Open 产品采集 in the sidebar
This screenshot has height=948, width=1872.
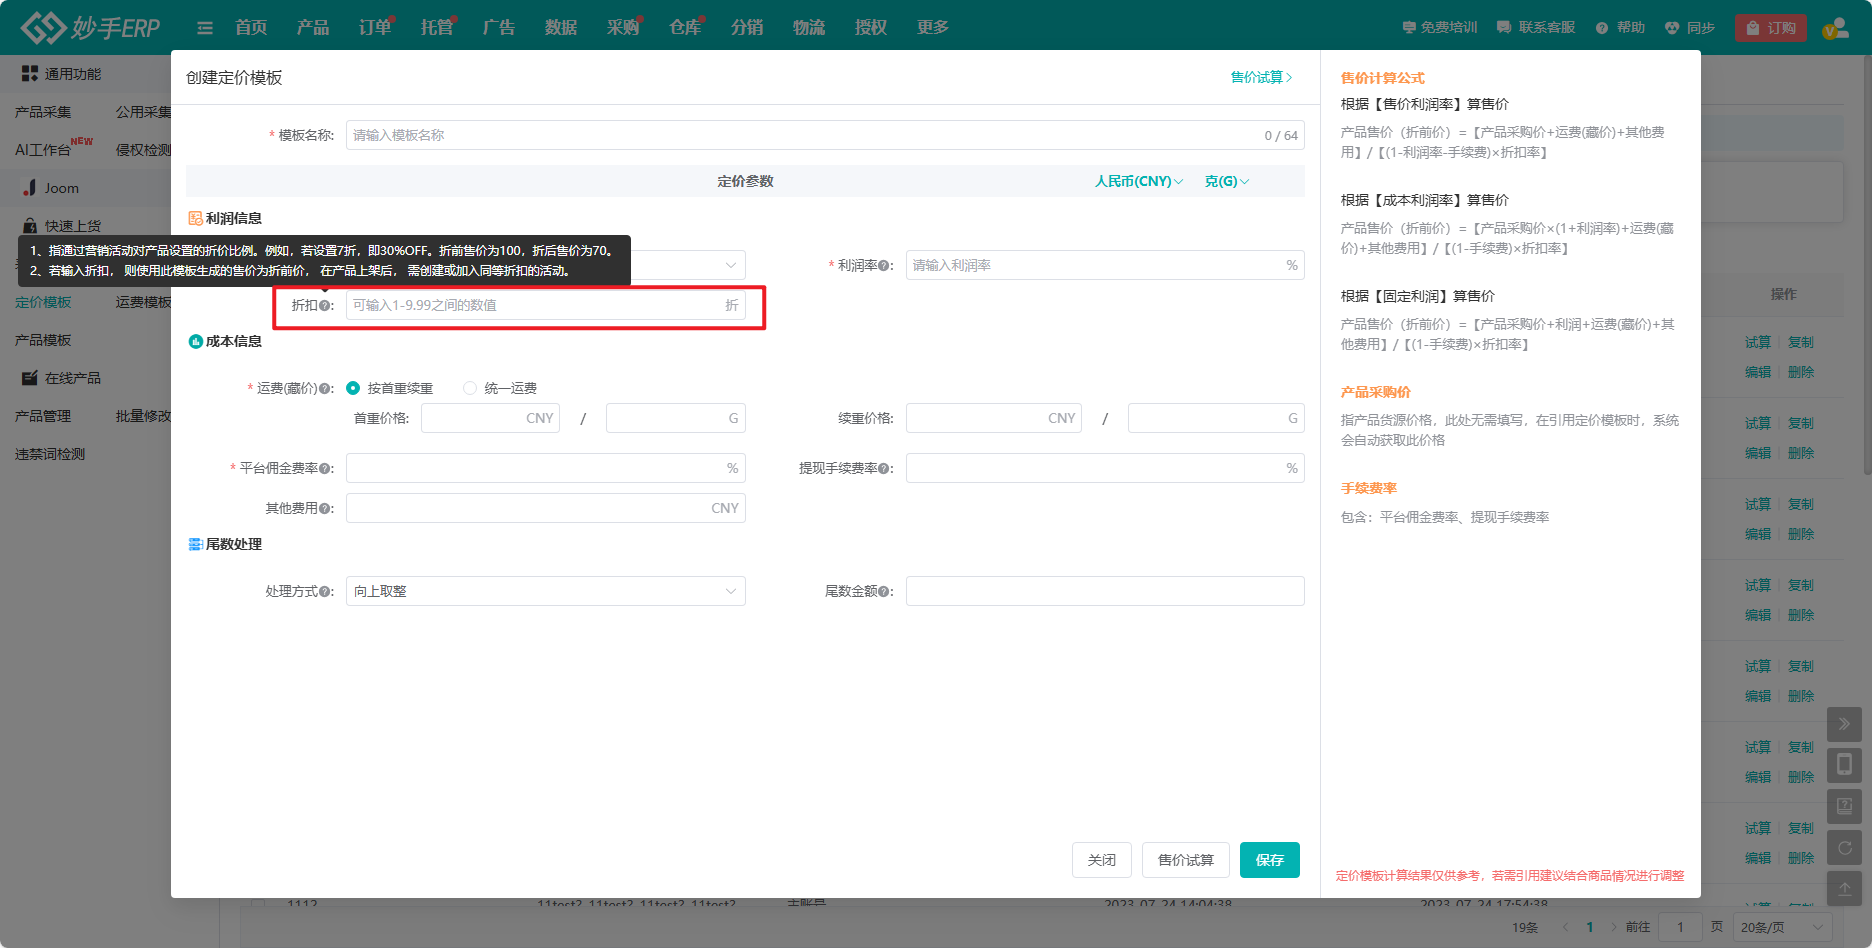[43, 112]
